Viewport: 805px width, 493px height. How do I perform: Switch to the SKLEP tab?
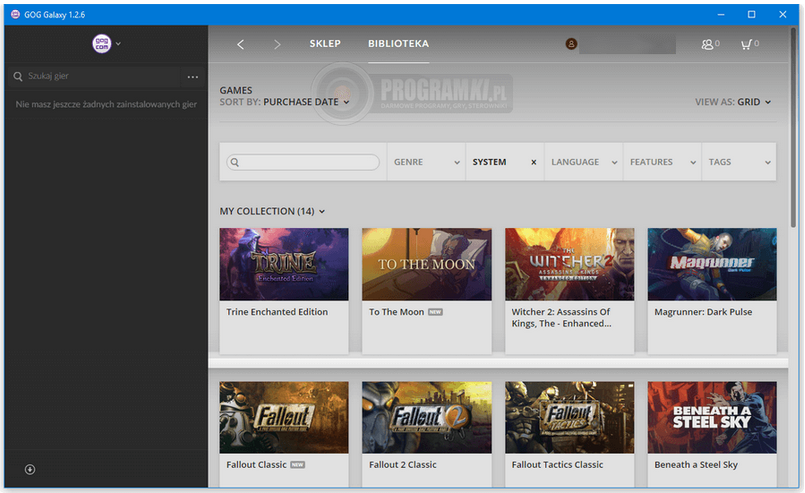[325, 44]
